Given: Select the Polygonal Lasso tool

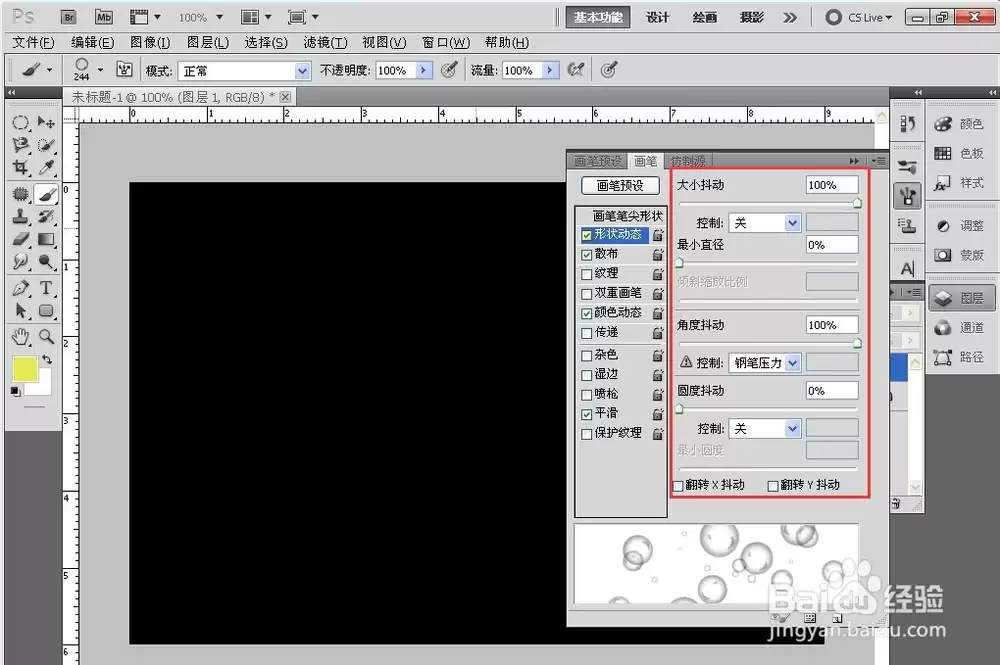Looking at the screenshot, I should coord(20,145).
